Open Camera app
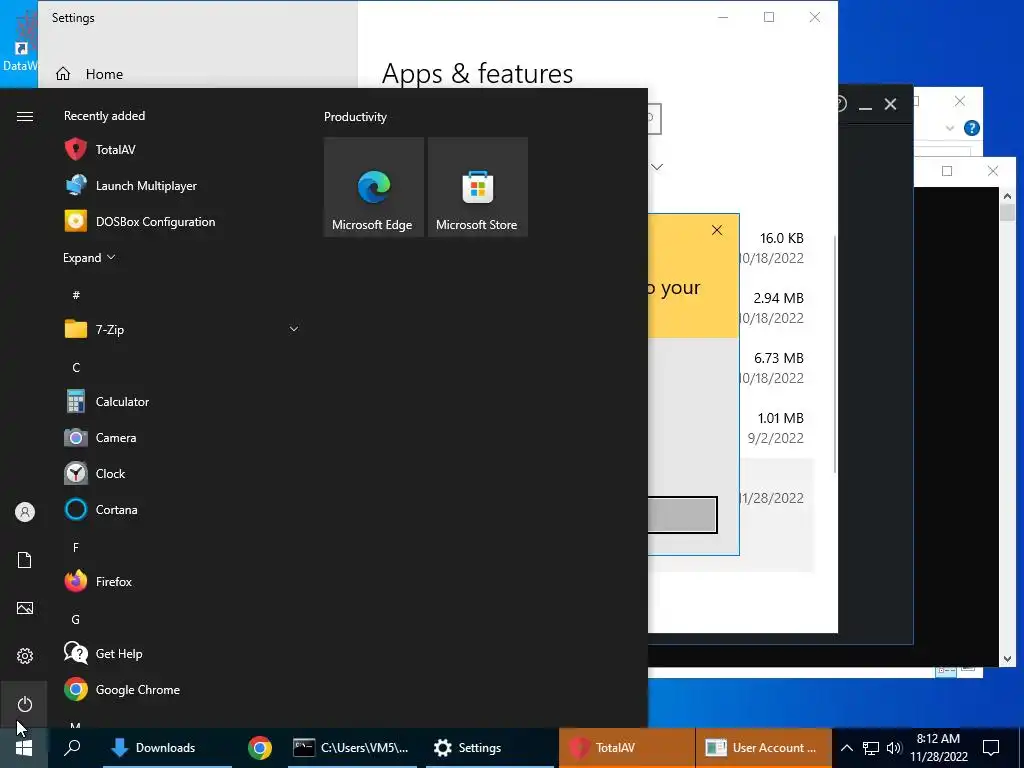This screenshot has width=1024, height=768. coord(181,438)
